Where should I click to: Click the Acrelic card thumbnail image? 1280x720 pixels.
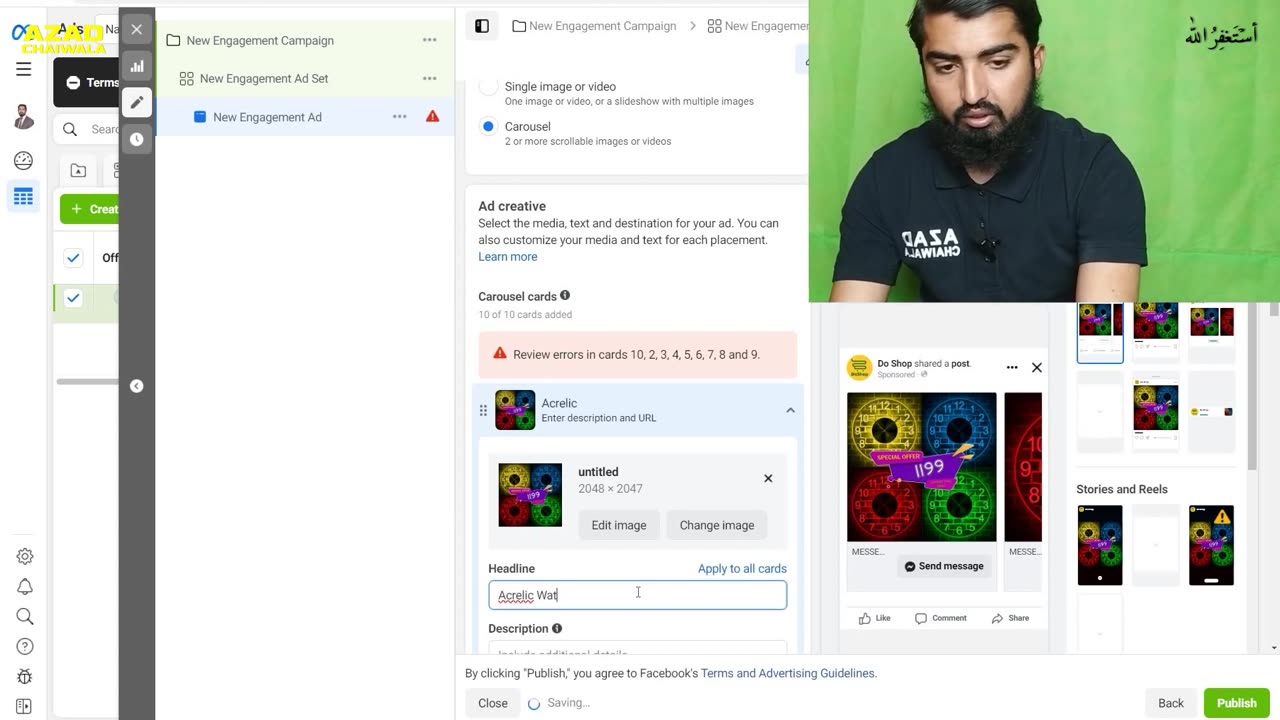click(515, 410)
